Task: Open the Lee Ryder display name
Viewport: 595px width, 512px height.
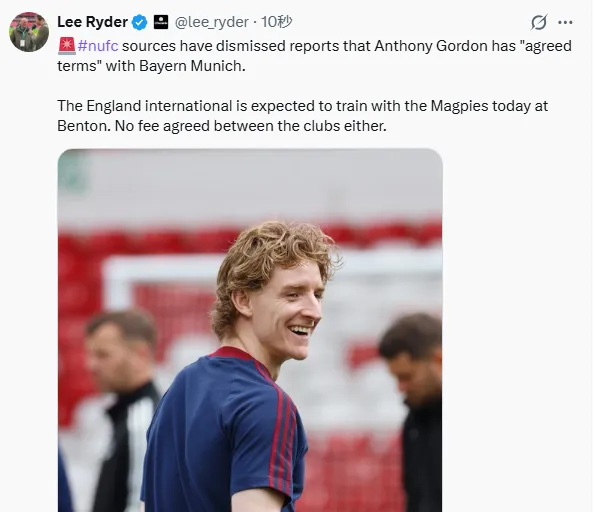Action: (92, 22)
